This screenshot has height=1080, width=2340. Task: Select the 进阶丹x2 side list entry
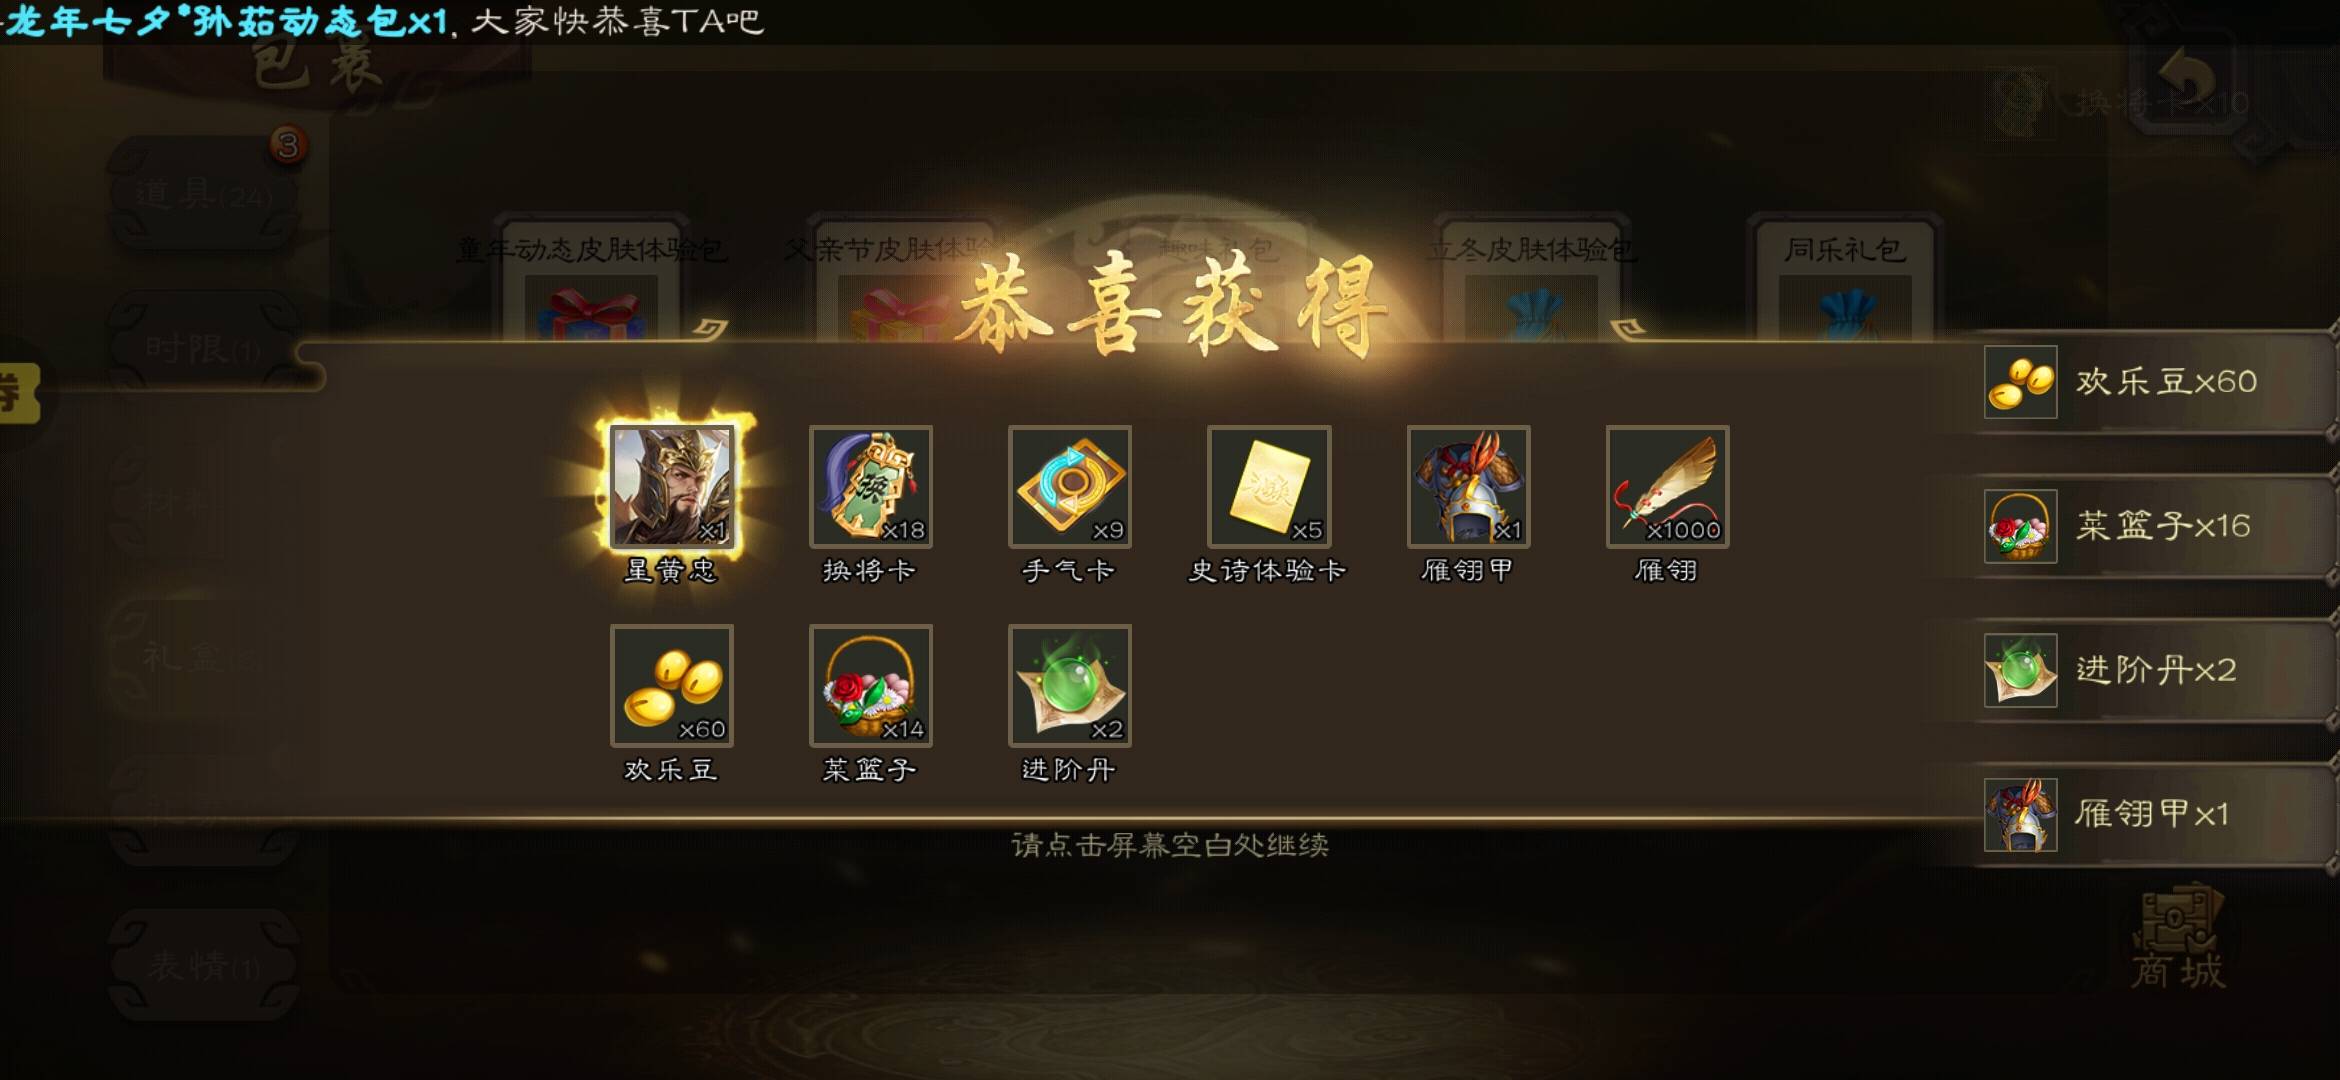pos(2155,670)
